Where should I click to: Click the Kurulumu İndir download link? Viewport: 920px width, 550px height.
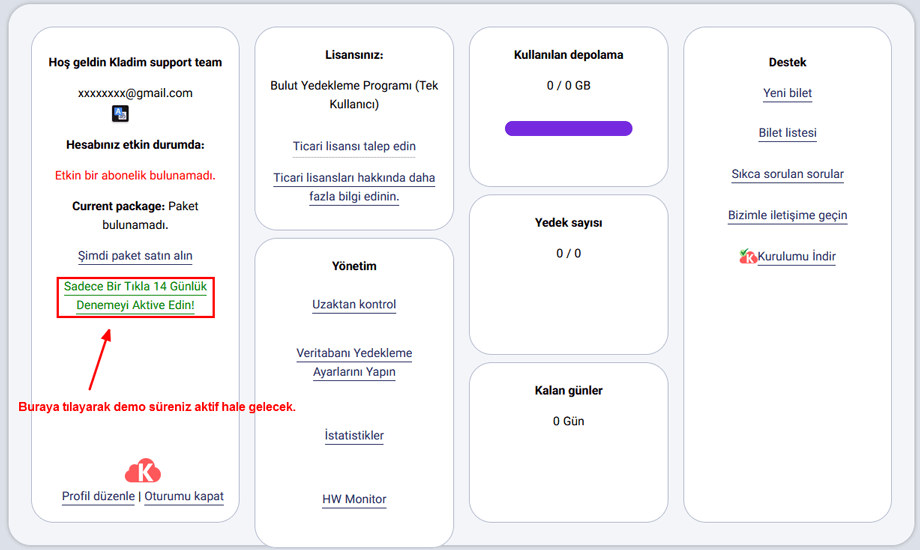[x=796, y=257]
